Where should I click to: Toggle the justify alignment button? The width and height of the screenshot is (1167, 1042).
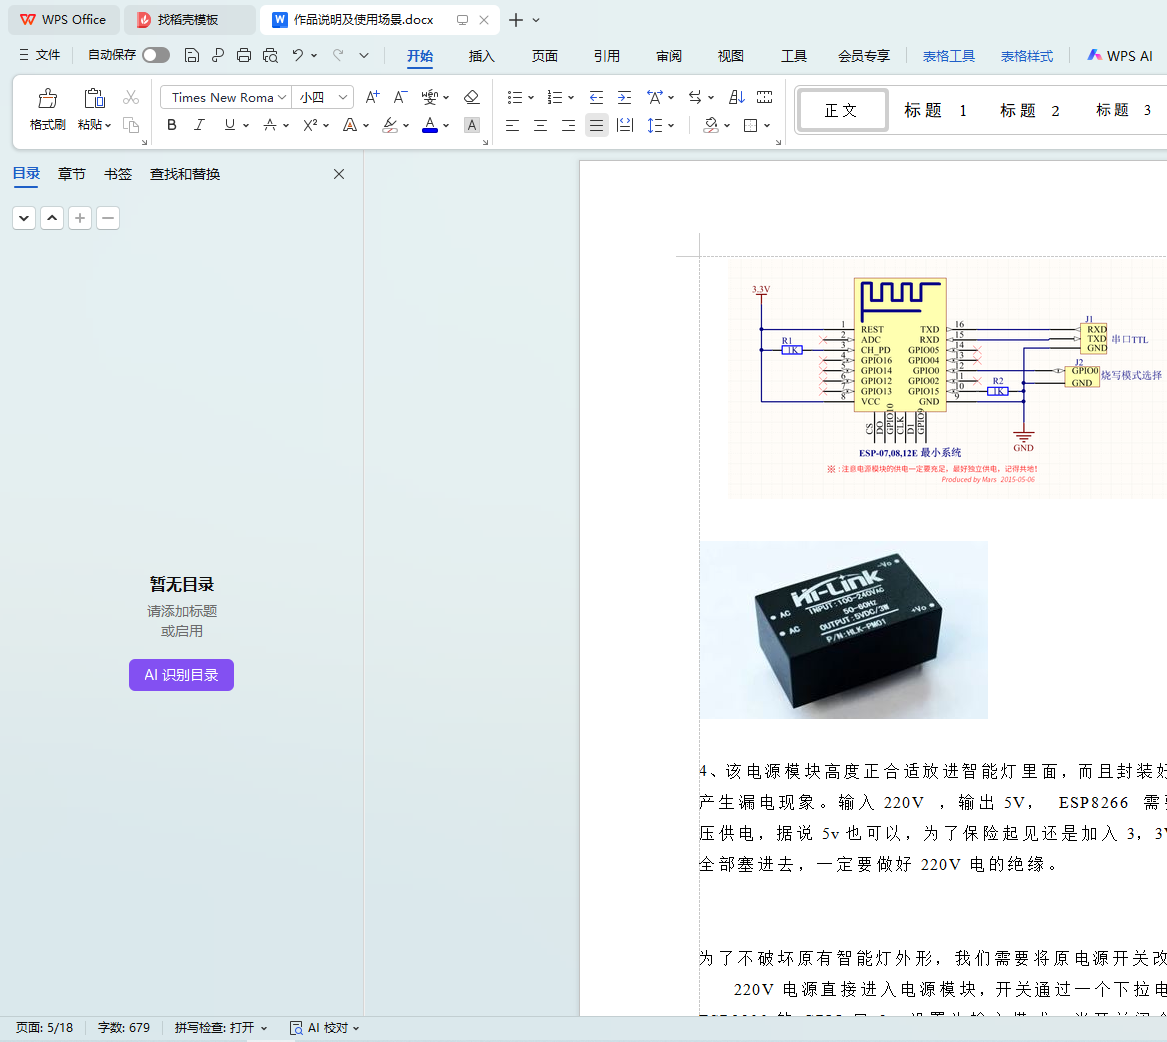[x=596, y=125]
